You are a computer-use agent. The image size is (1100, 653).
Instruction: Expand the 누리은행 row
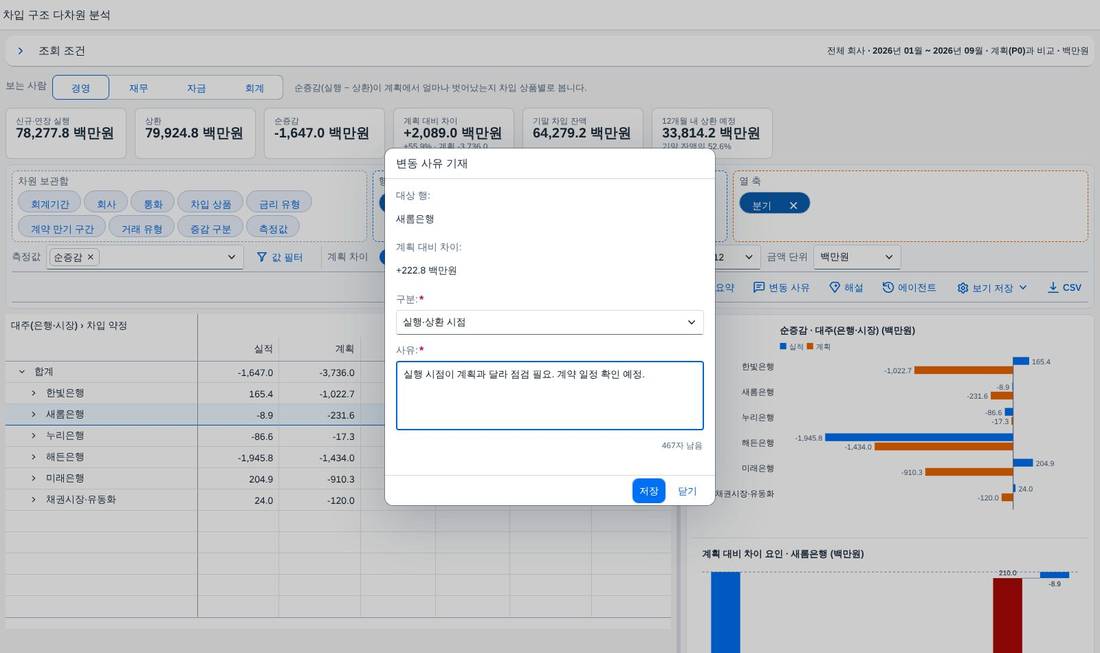pos(33,436)
